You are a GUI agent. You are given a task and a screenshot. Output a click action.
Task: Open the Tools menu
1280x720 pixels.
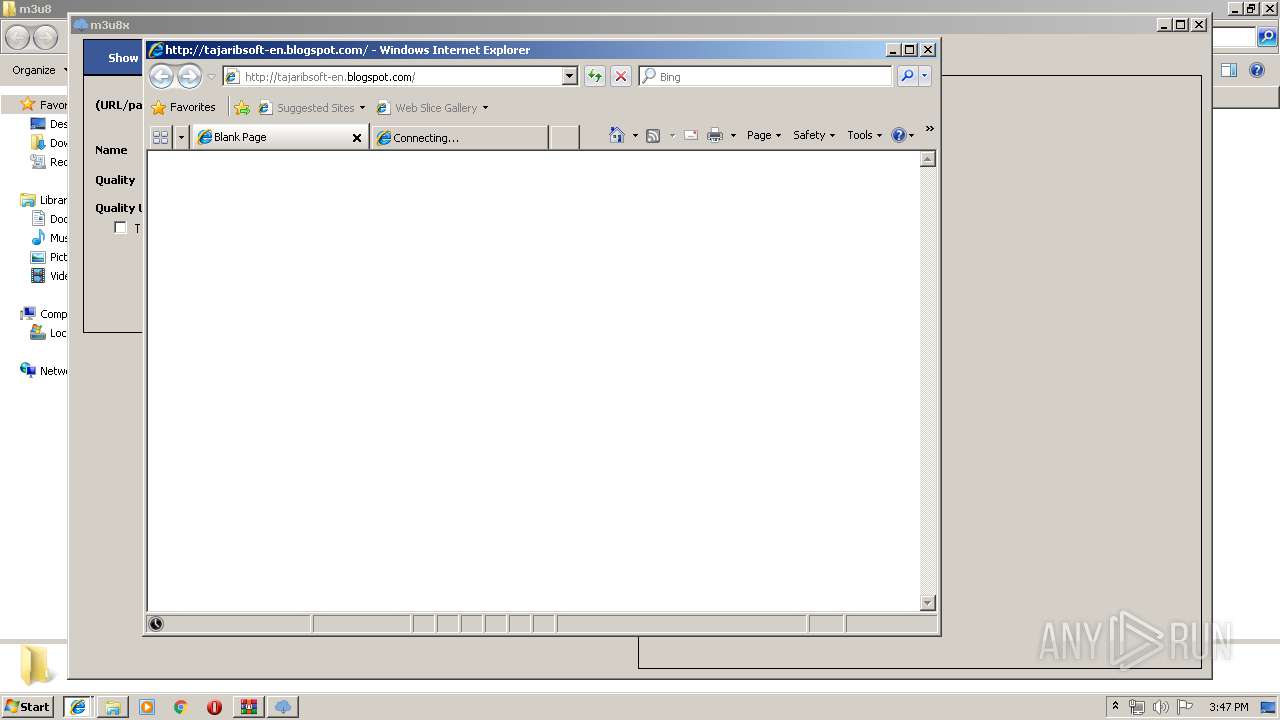point(865,135)
